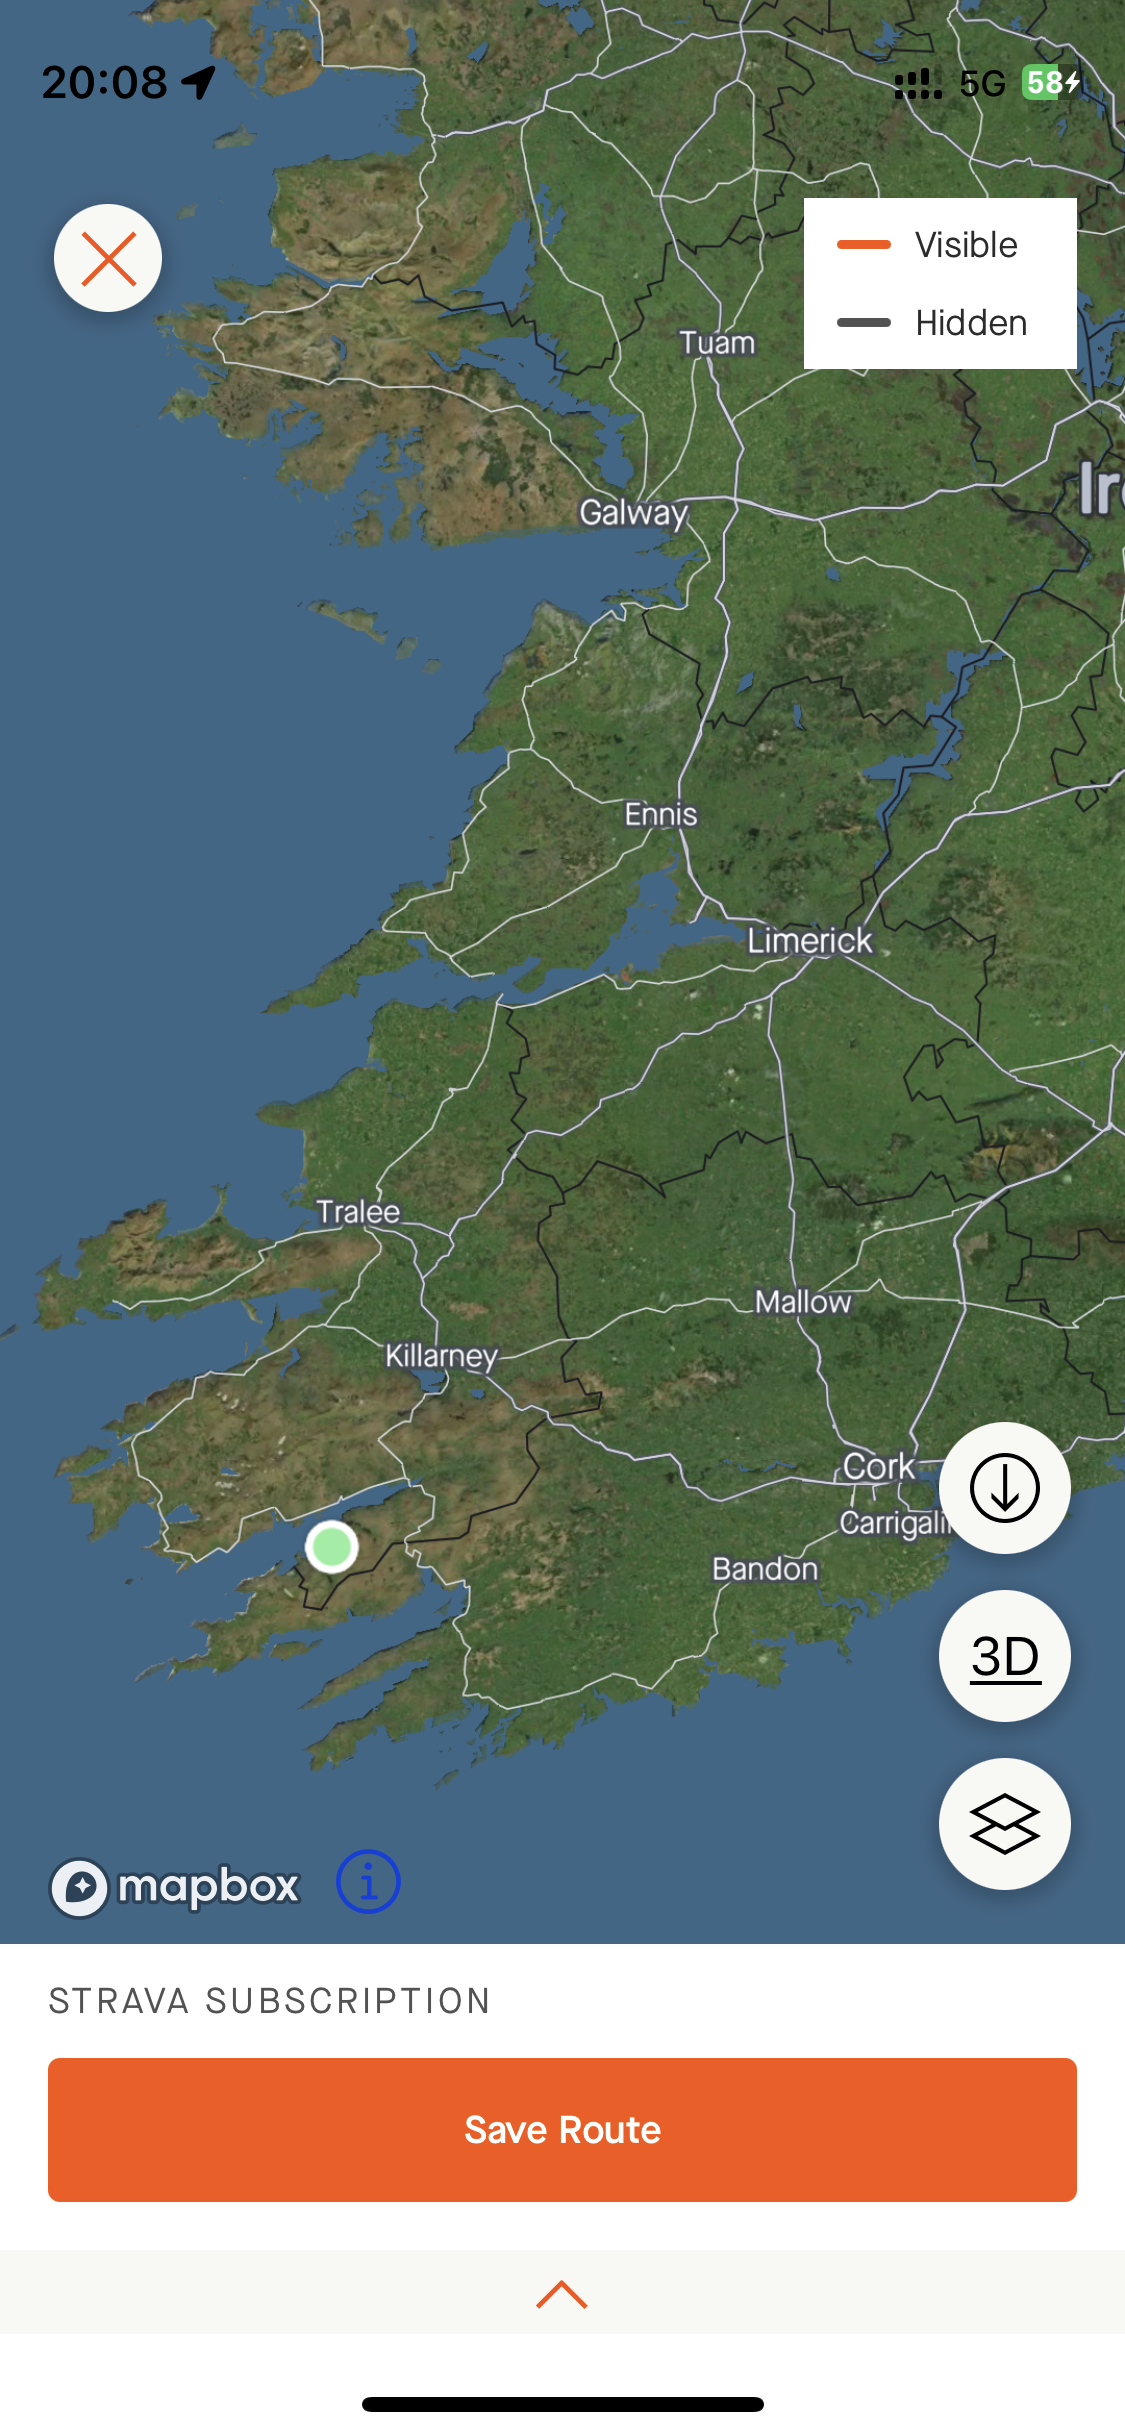This screenshot has height=2436, width=1125.
Task: Open the map layers selector
Action: point(1004,1824)
